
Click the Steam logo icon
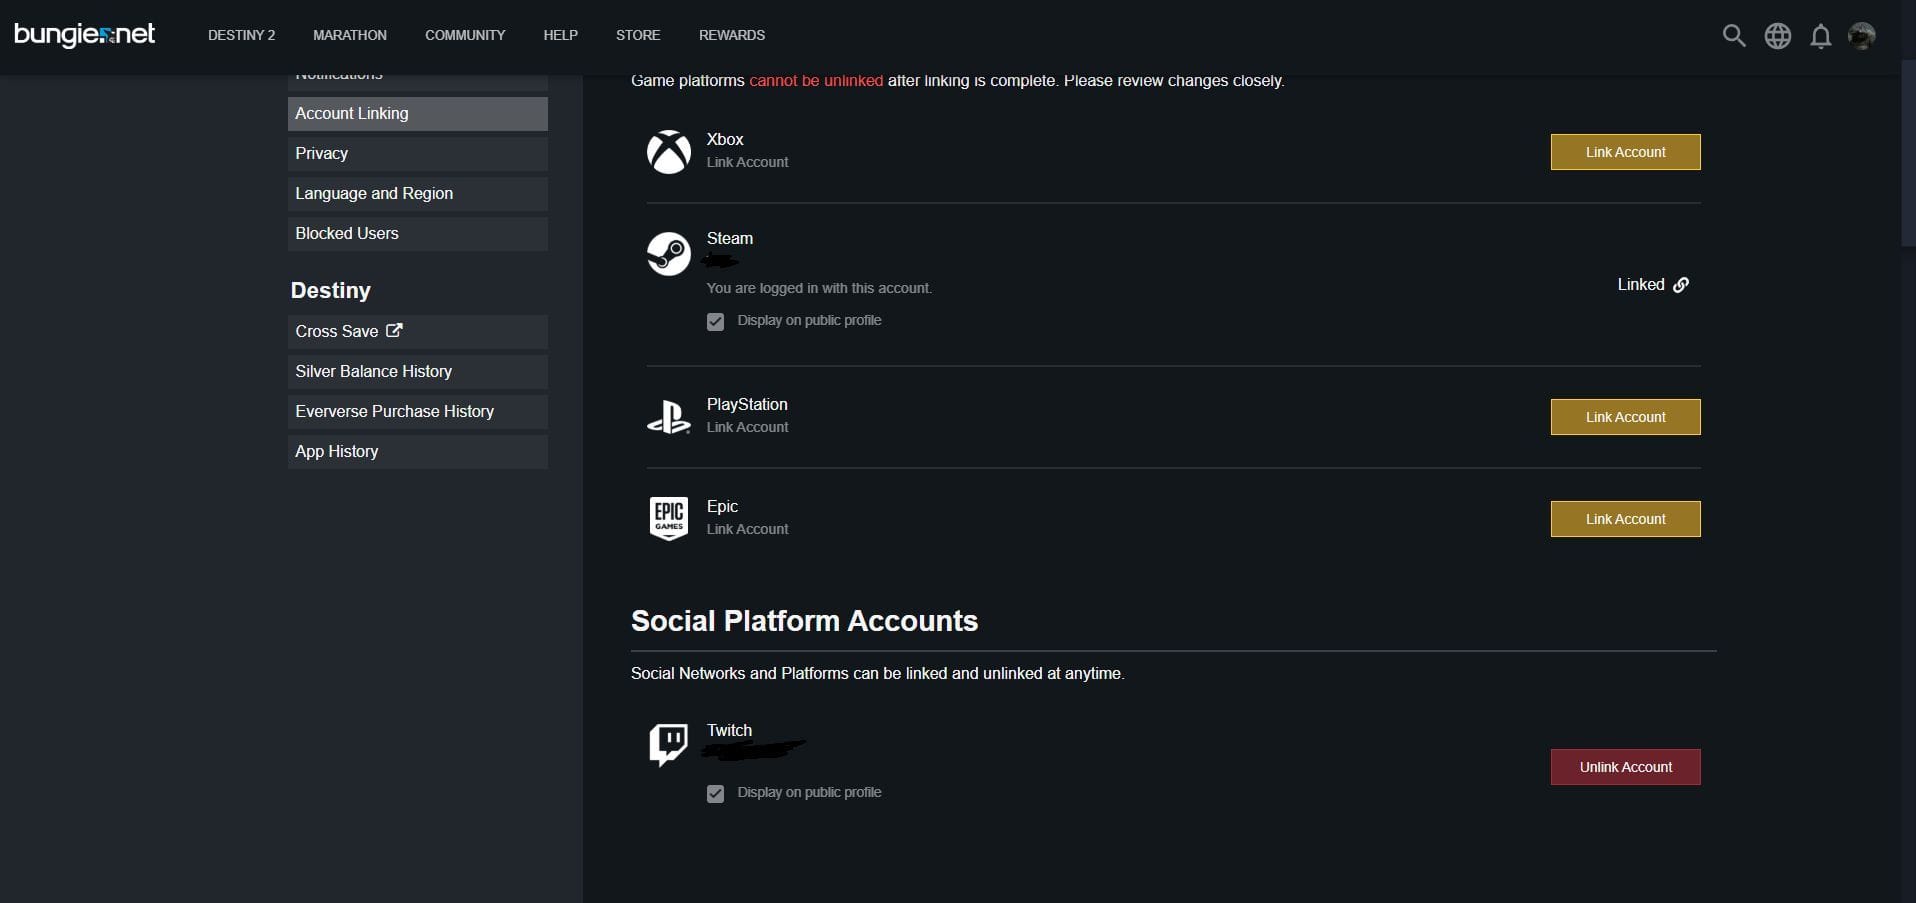point(668,254)
